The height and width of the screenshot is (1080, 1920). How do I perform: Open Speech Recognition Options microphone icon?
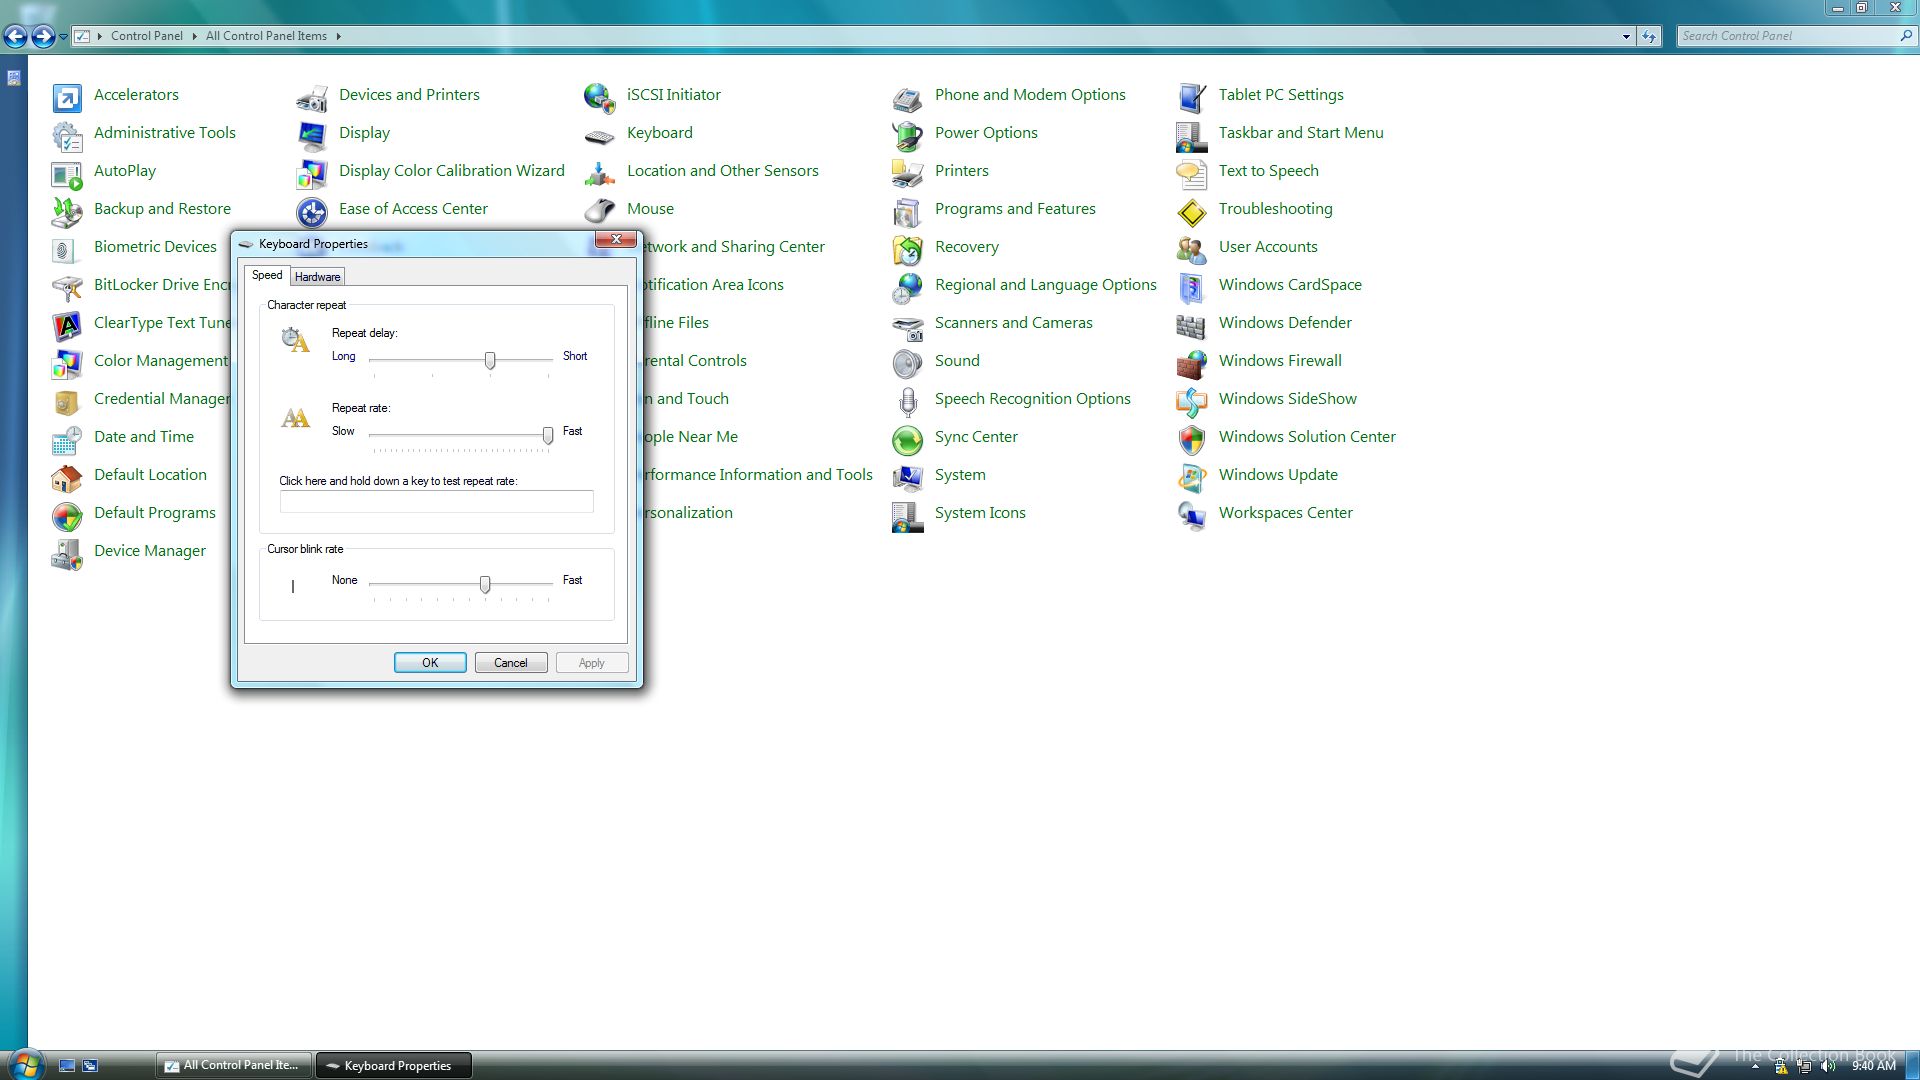908,401
